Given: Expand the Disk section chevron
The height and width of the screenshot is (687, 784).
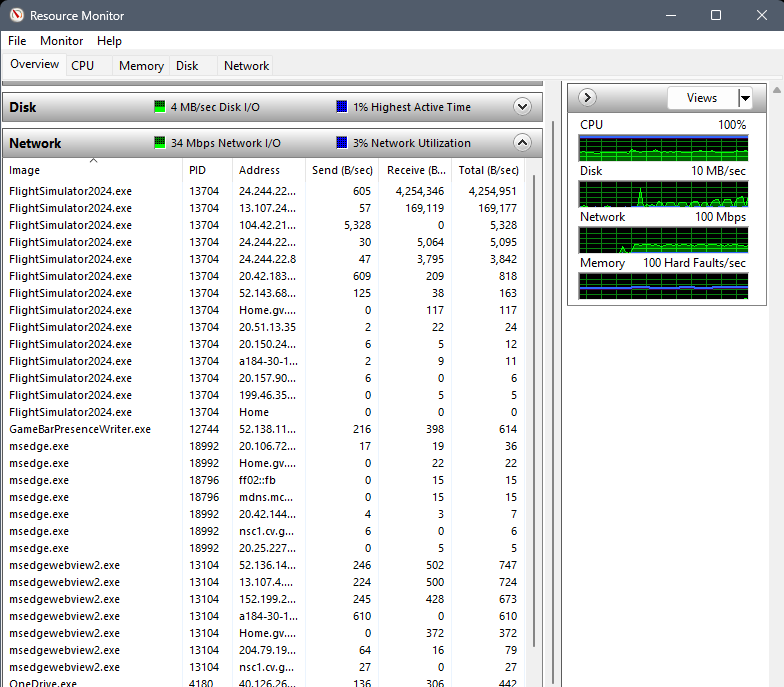Looking at the screenshot, I should click(x=522, y=107).
